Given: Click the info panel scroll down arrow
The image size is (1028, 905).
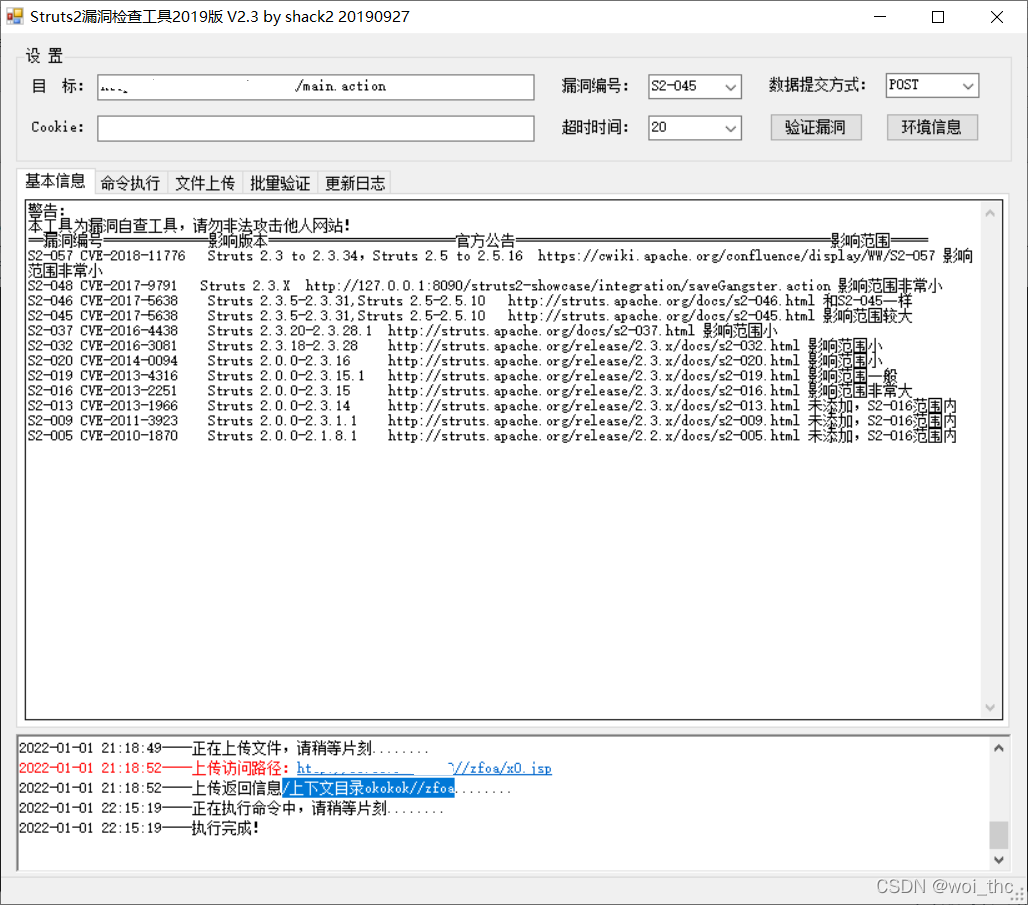Looking at the screenshot, I should [x=990, y=708].
